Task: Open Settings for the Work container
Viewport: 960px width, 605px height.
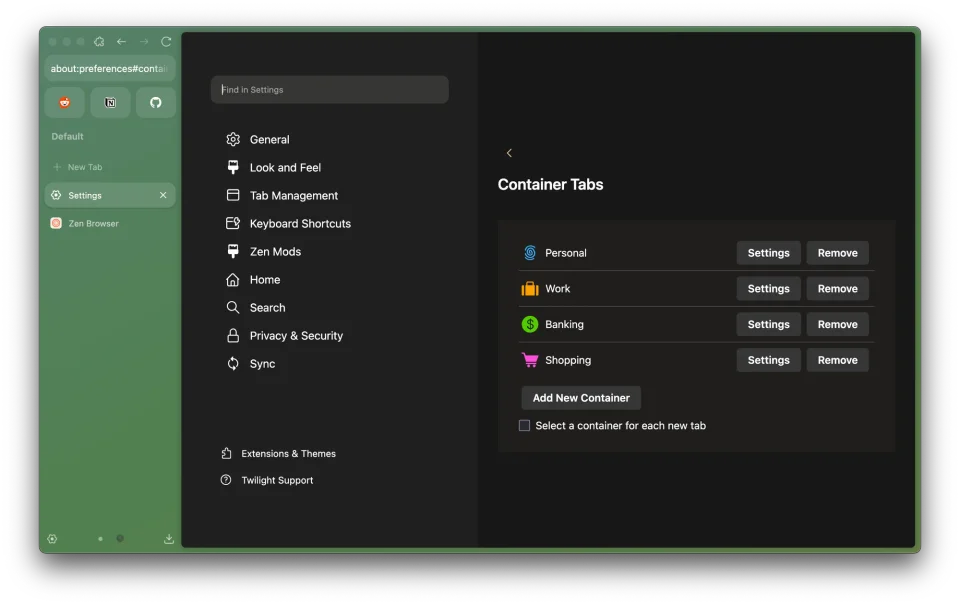Action: (768, 288)
